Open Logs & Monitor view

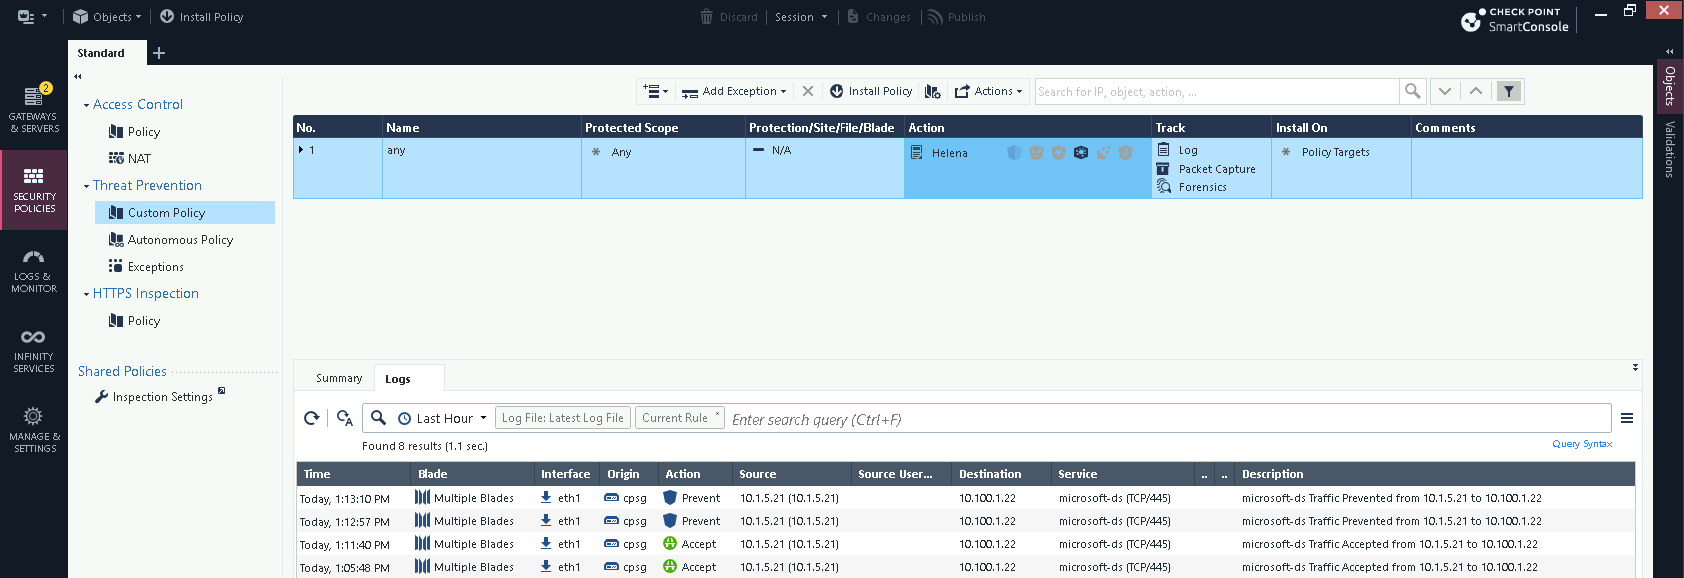click(x=33, y=270)
